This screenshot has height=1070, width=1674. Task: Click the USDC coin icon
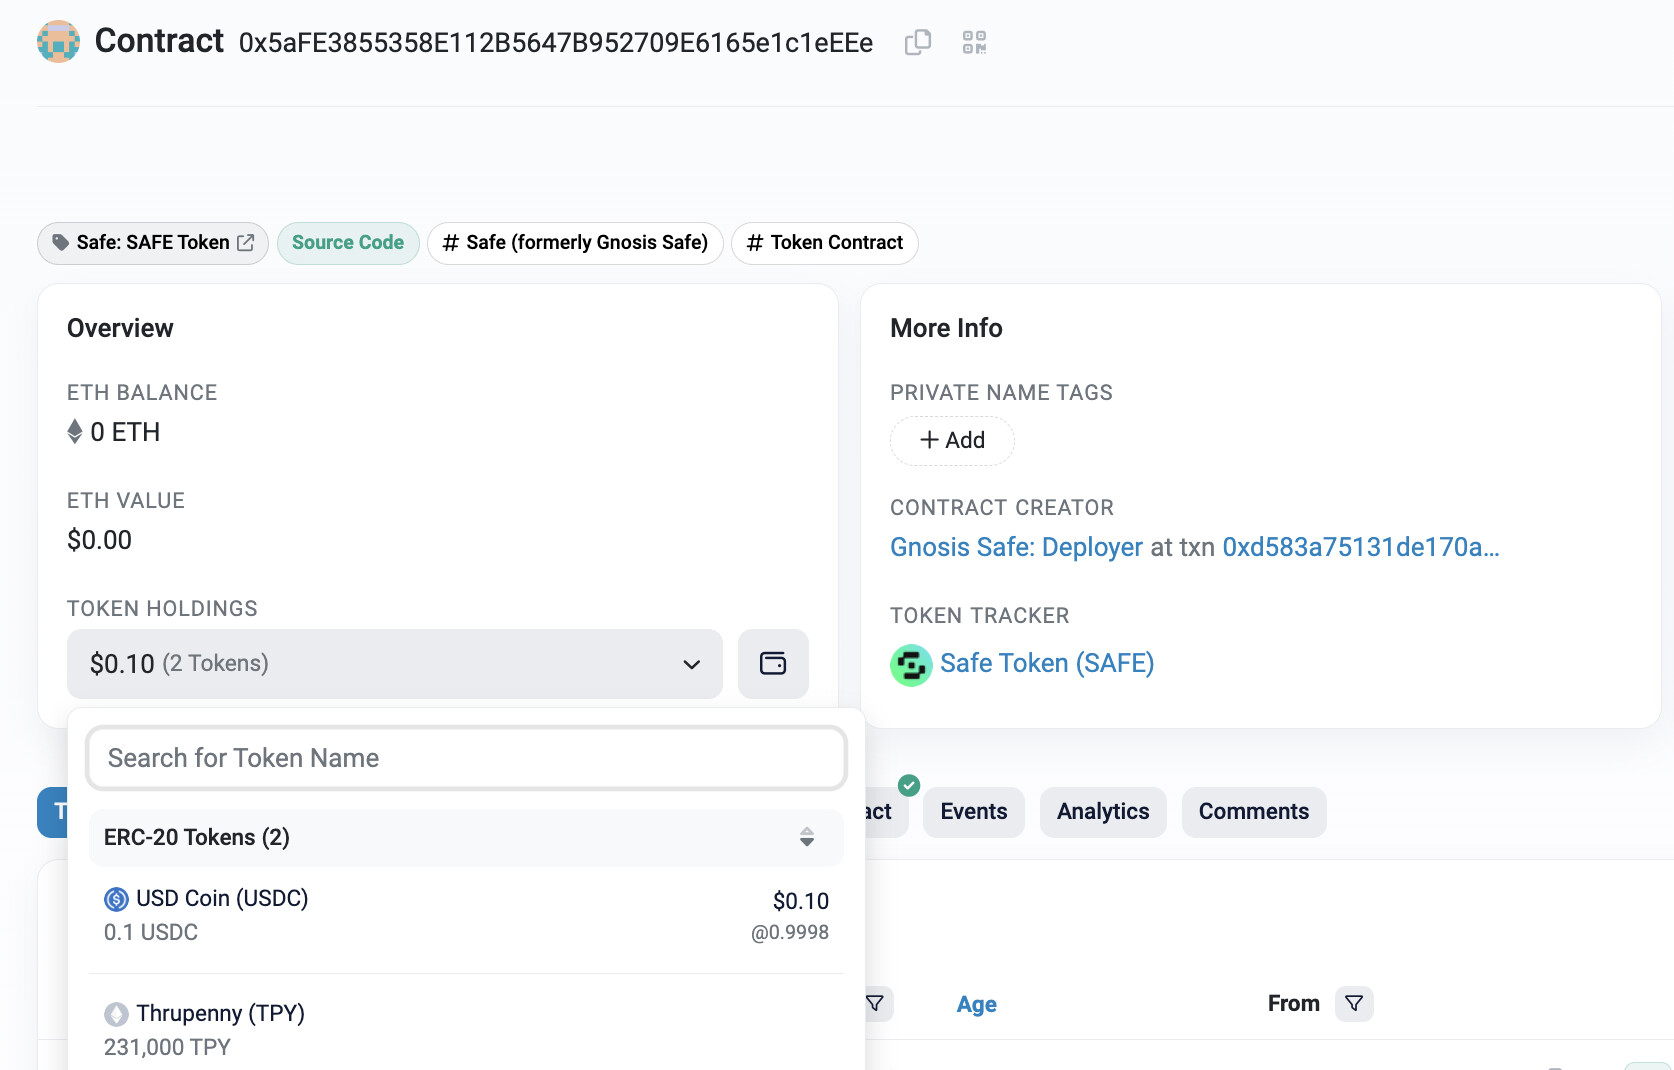[x=116, y=899]
